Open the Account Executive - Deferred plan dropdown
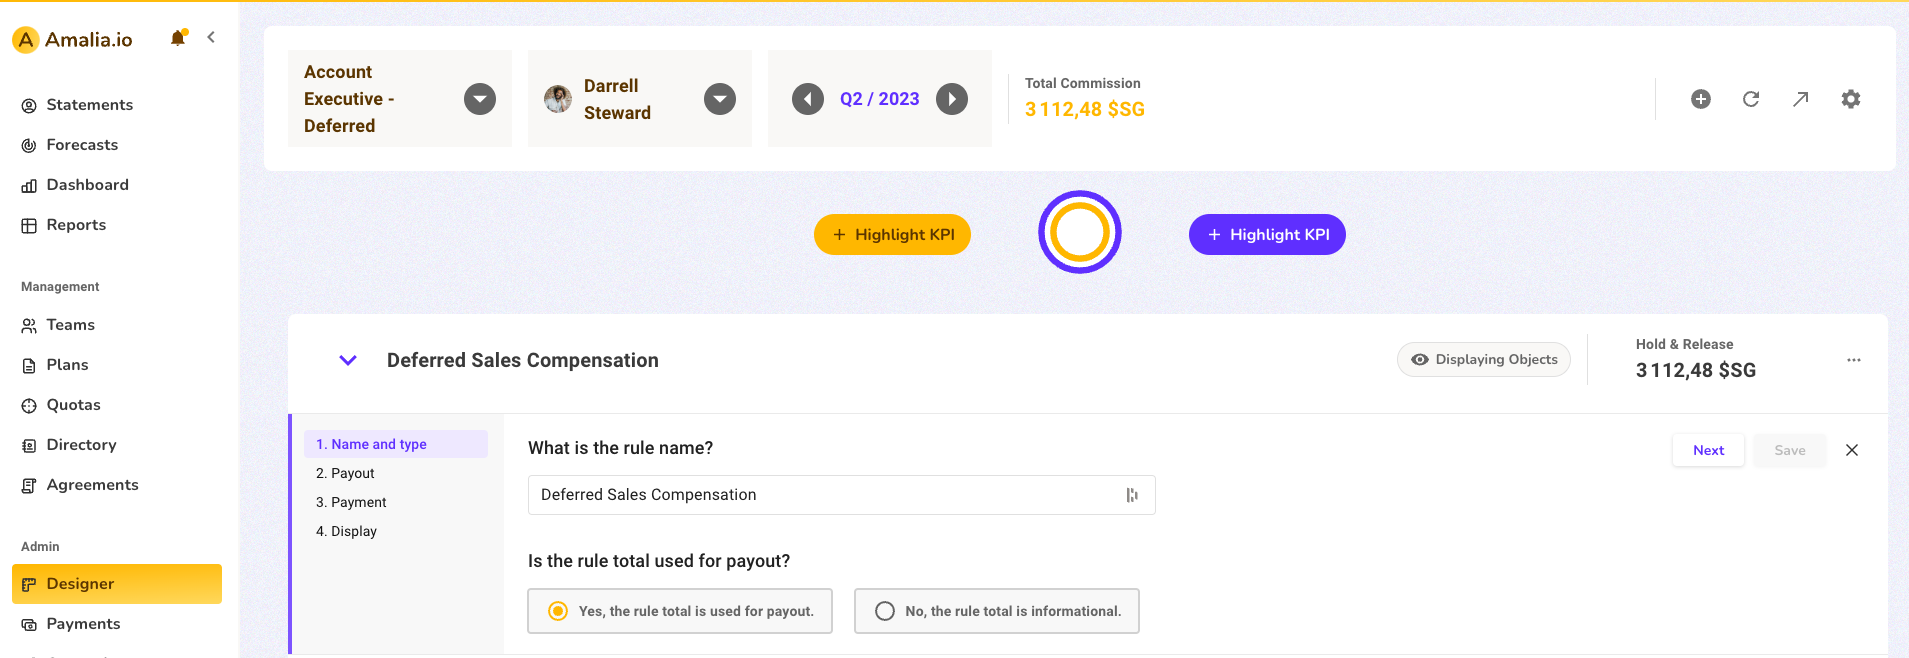 pyautogui.click(x=480, y=99)
